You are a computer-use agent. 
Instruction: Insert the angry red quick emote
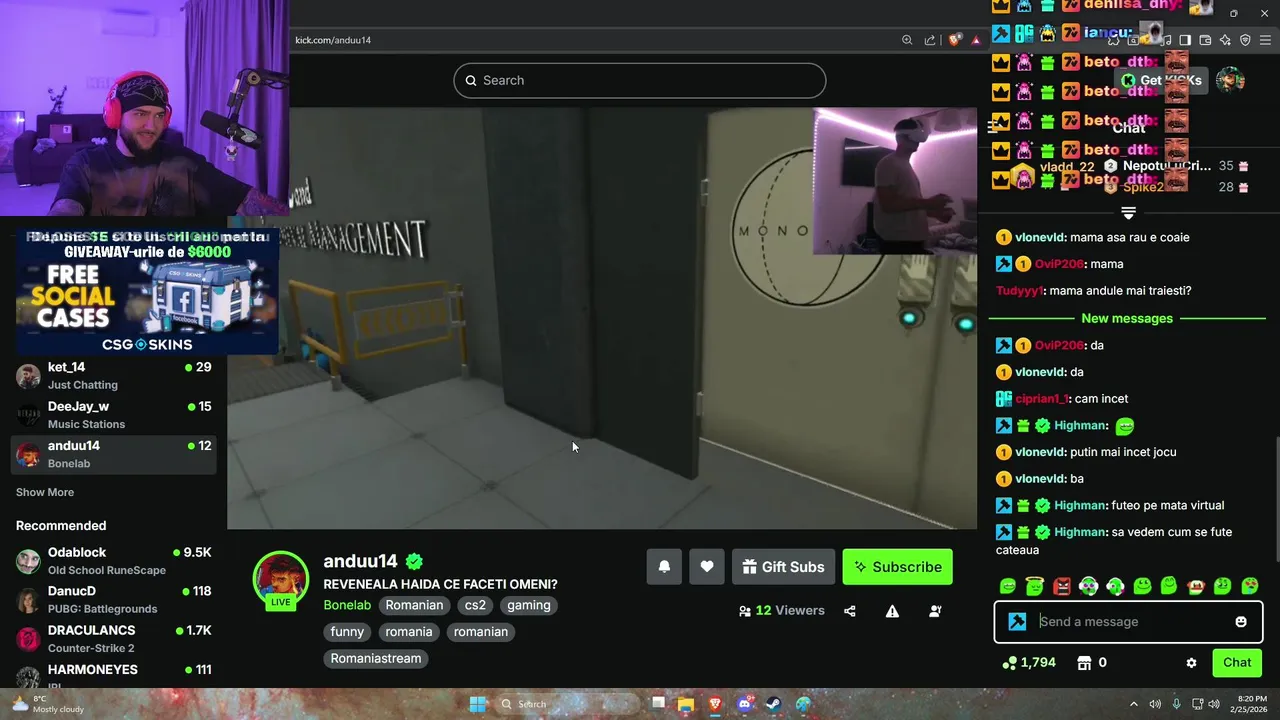(1062, 586)
